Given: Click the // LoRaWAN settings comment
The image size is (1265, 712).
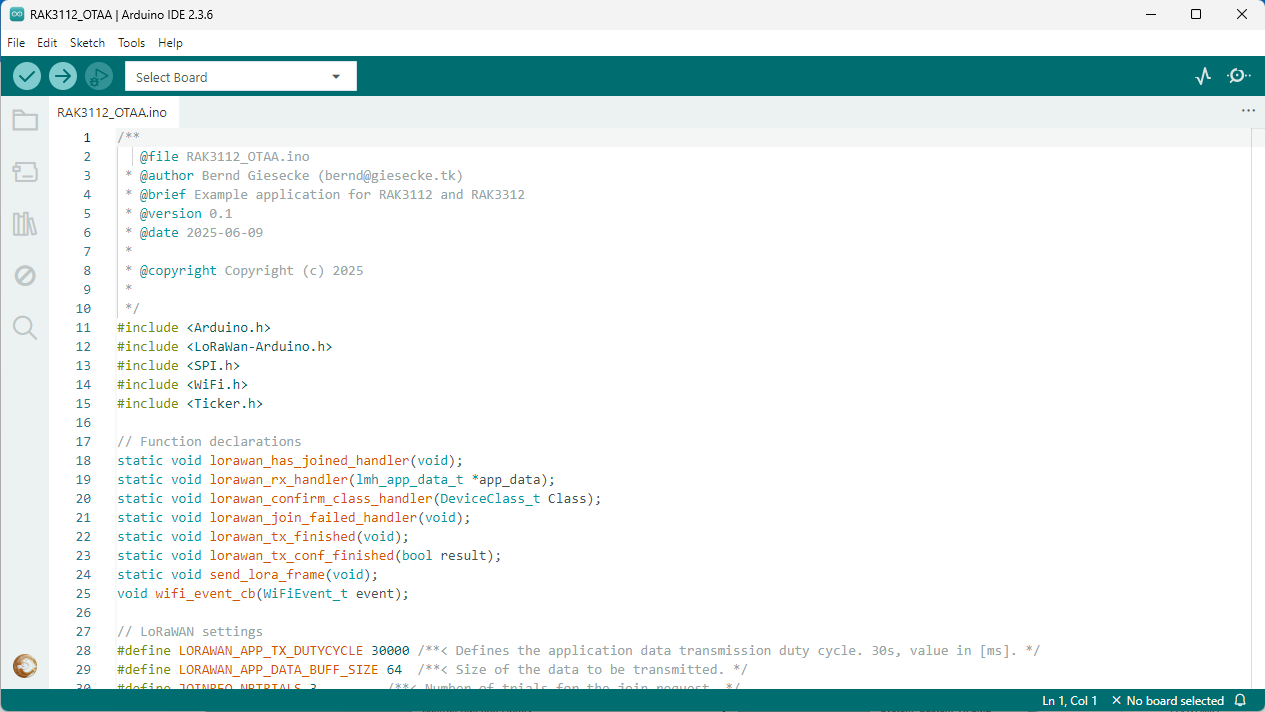Looking at the screenshot, I should (x=190, y=632).
